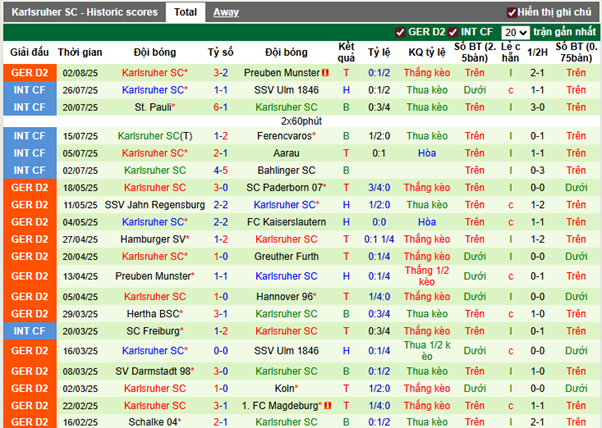Click FC Kaiserslautern team name
The height and width of the screenshot is (428, 602).
pyautogui.click(x=286, y=222)
